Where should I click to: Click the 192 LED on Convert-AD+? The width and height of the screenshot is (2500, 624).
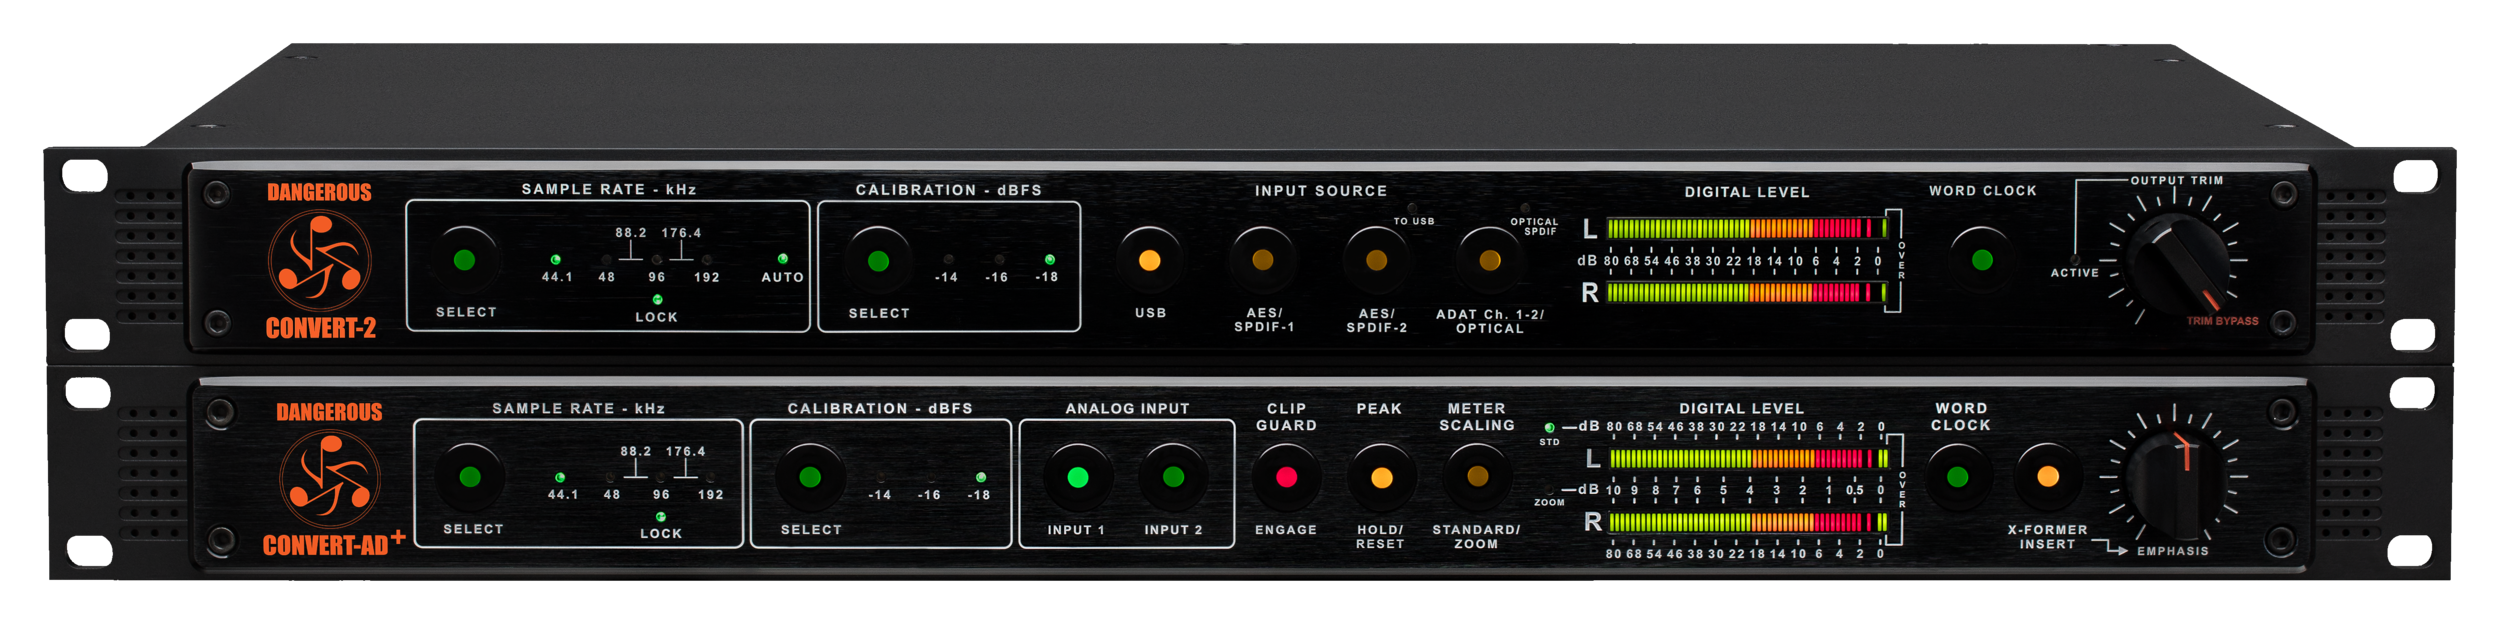click(711, 478)
